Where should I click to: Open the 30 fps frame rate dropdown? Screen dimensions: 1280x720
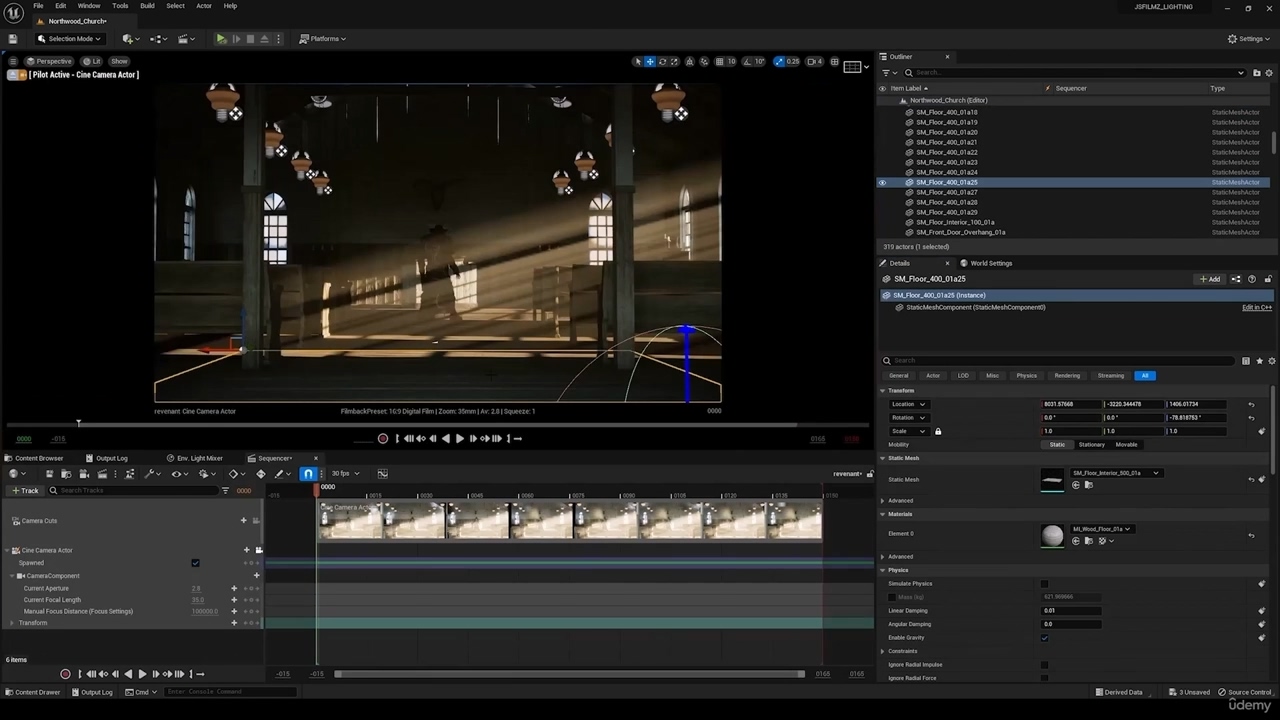tap(345, 474)
